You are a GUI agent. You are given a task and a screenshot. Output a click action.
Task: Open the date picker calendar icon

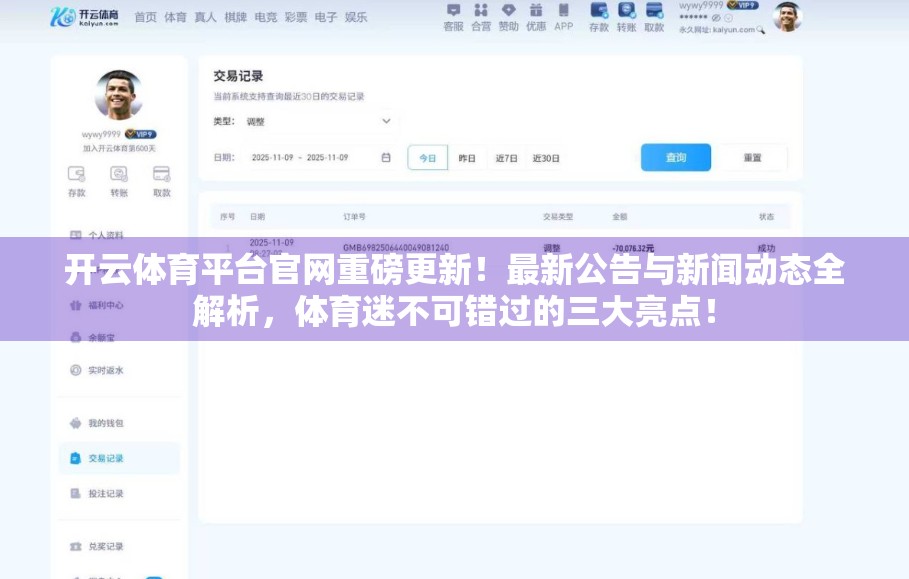[387, 156]
